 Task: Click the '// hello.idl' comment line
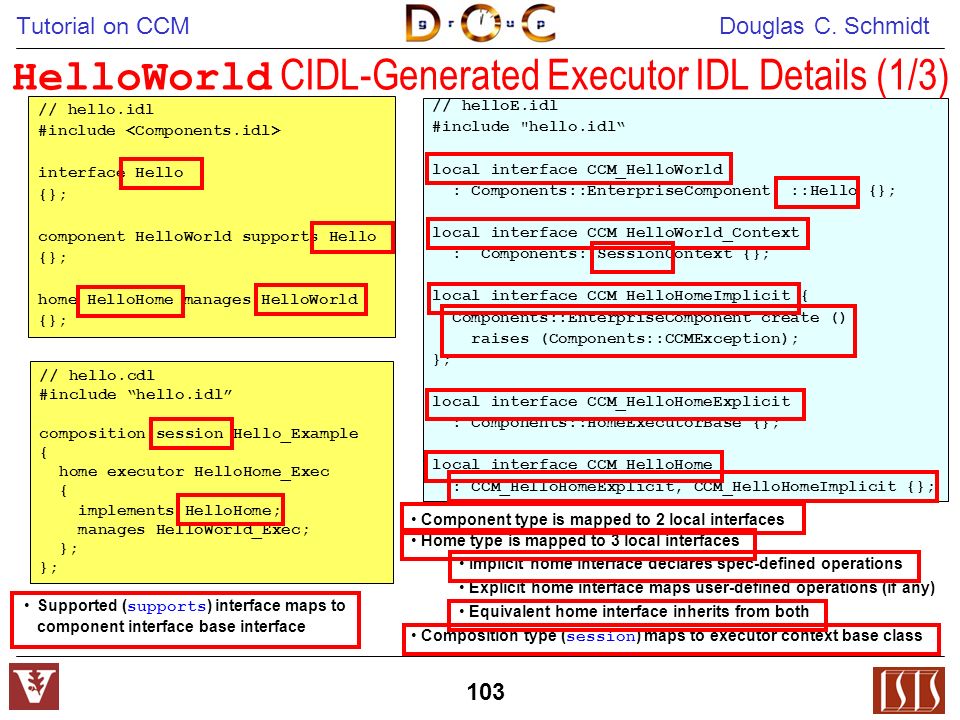[x=96, y=110]
